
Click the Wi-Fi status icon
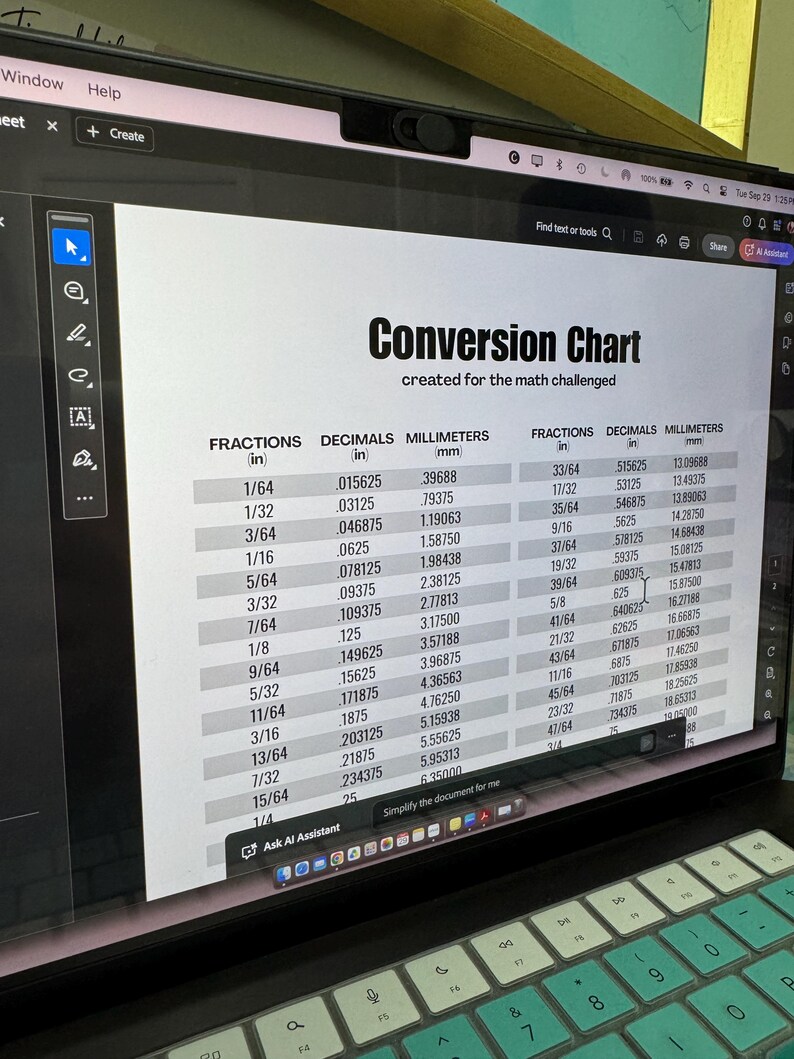688,185
